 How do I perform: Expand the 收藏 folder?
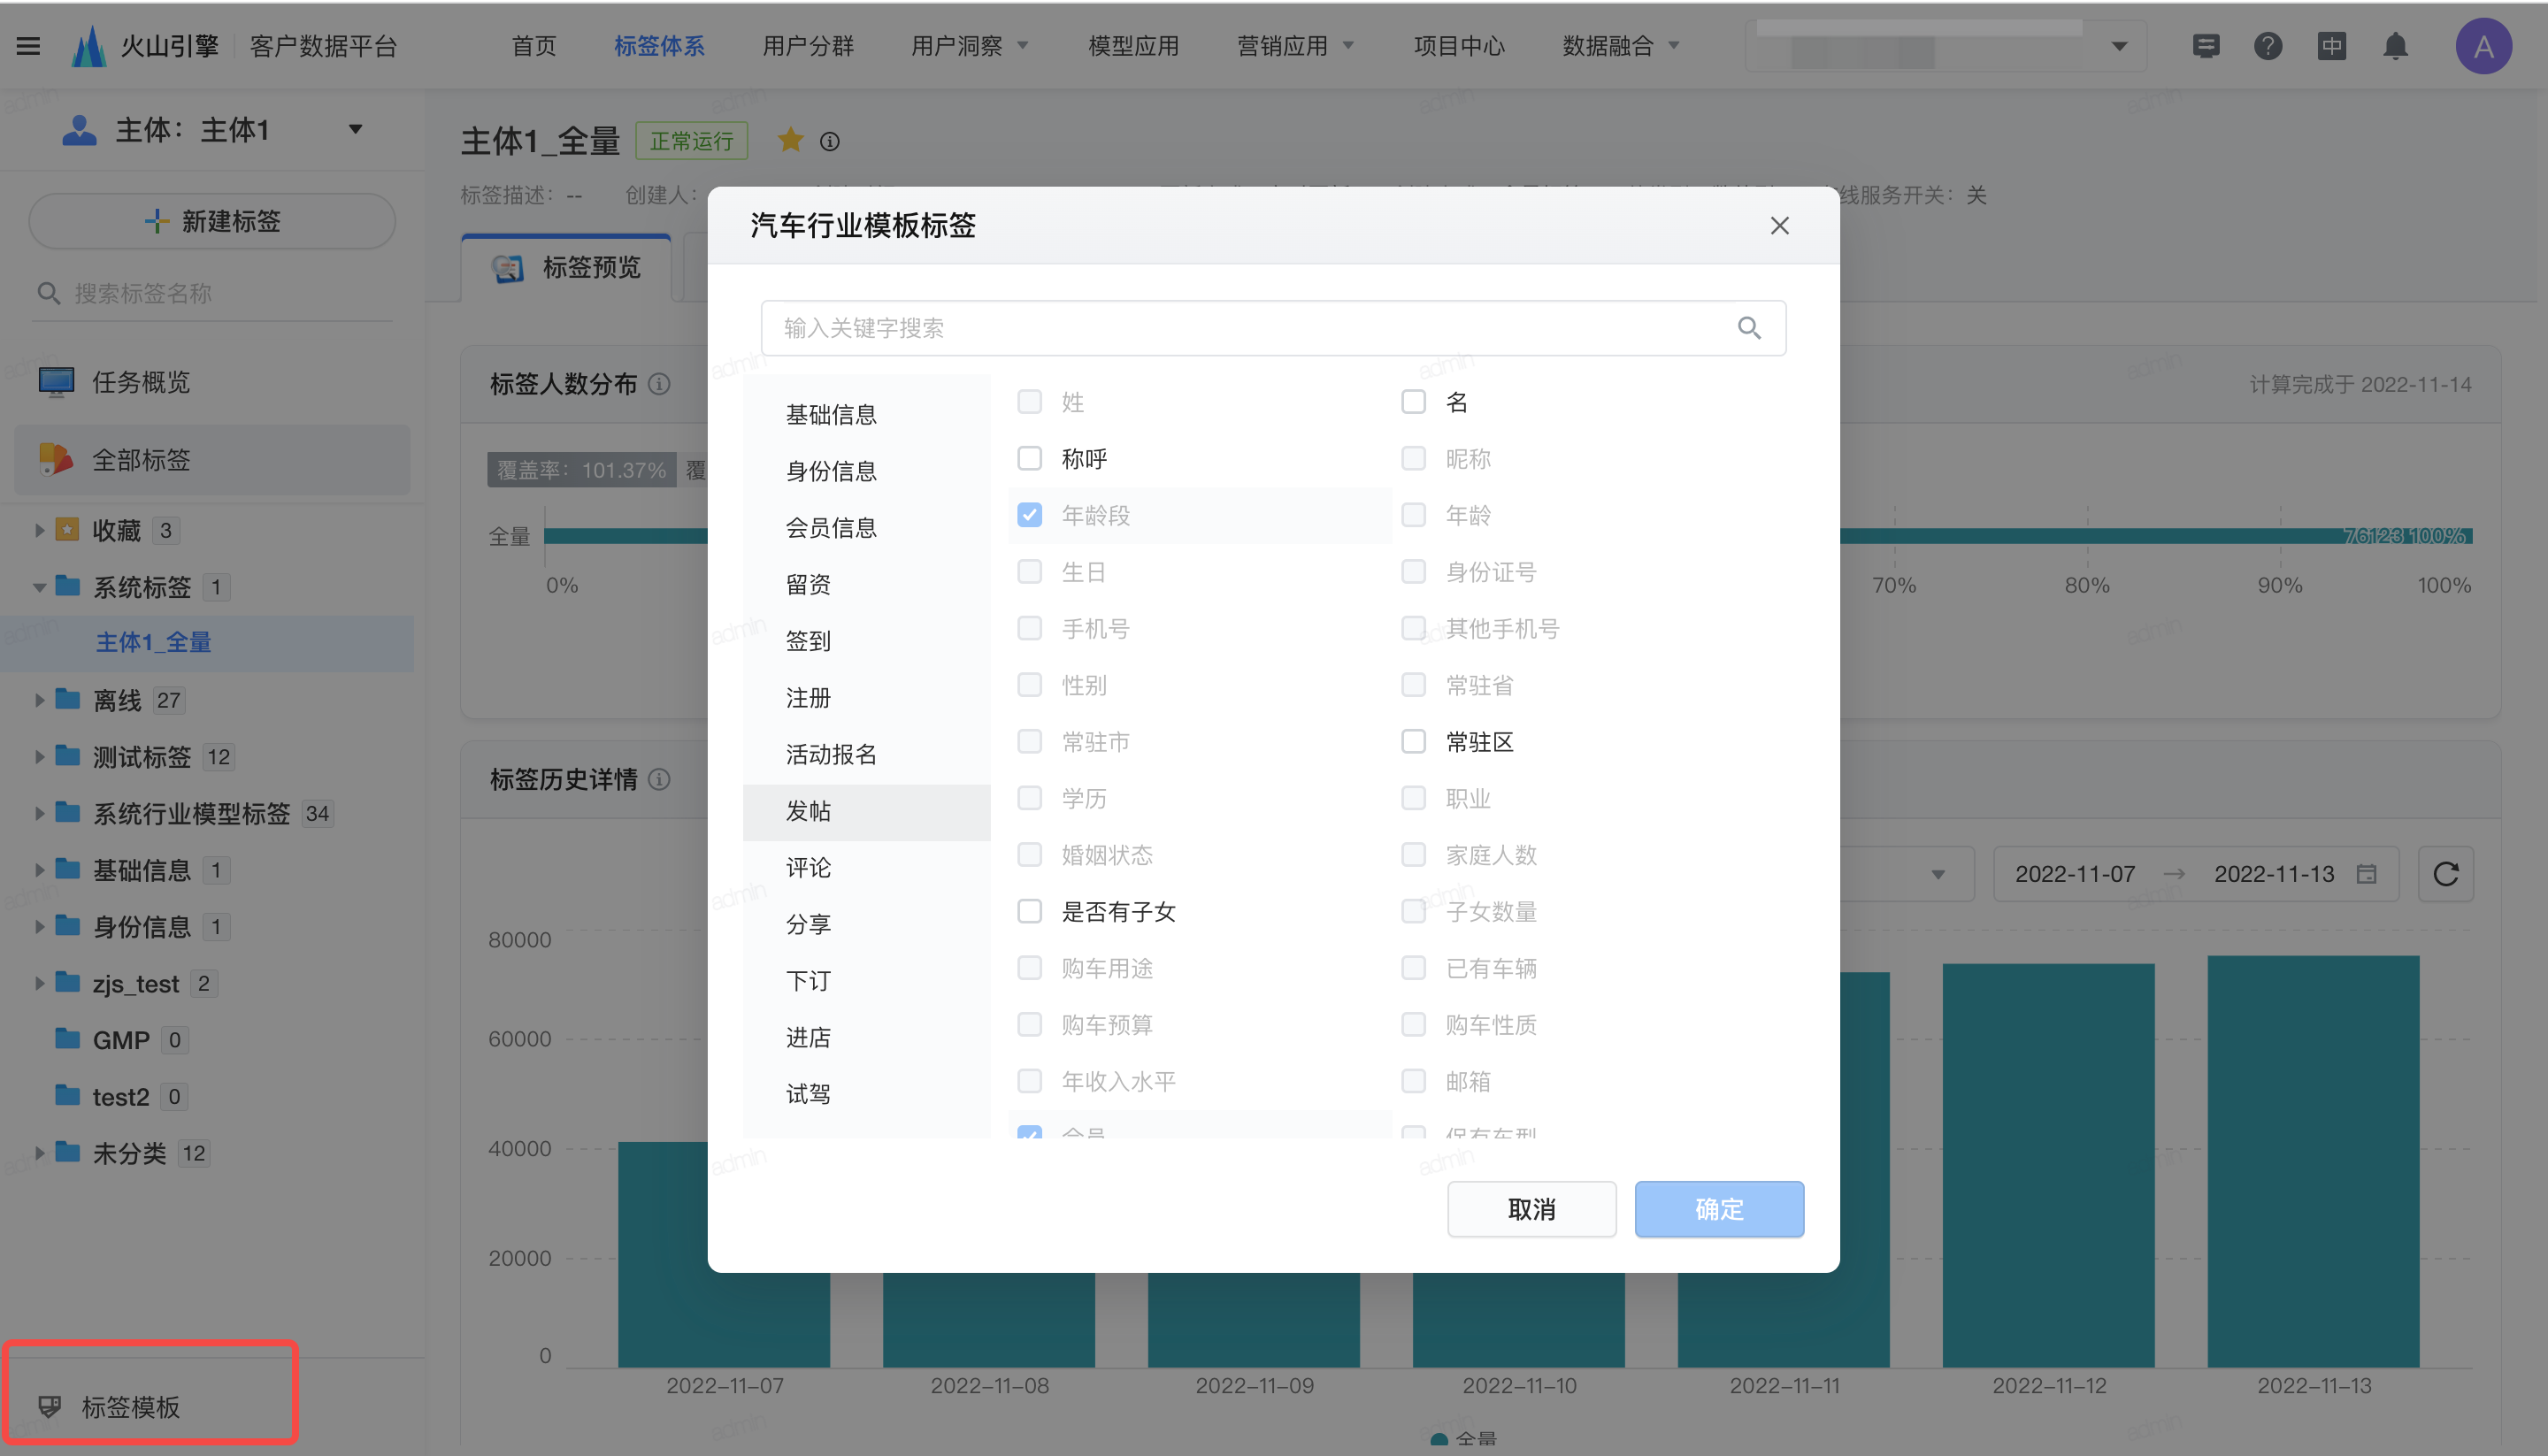(x=39, y=530)
